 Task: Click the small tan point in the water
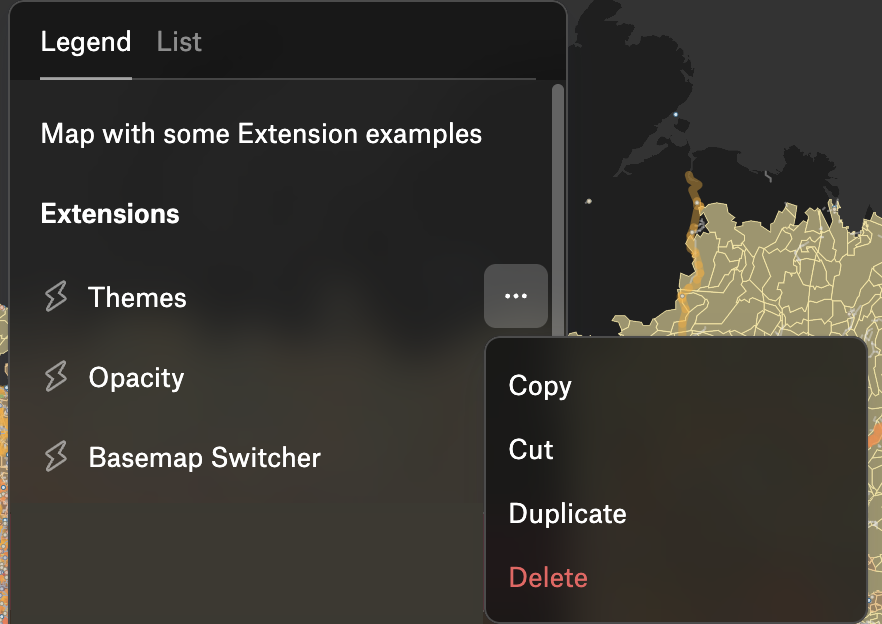[x=588, y=201]
